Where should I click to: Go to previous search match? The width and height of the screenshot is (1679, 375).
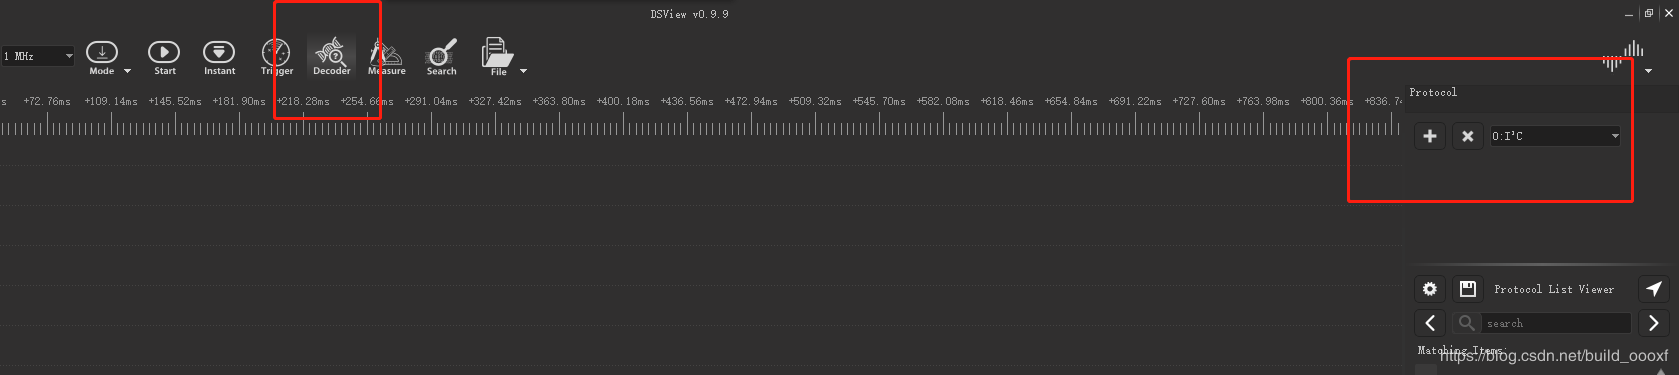coord(1430,323)
